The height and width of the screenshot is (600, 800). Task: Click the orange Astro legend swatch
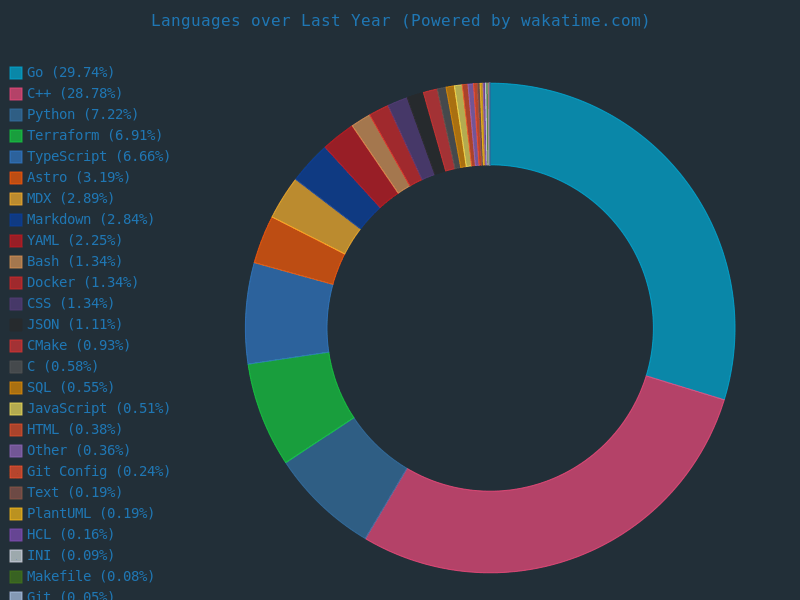tap(16, 178)
